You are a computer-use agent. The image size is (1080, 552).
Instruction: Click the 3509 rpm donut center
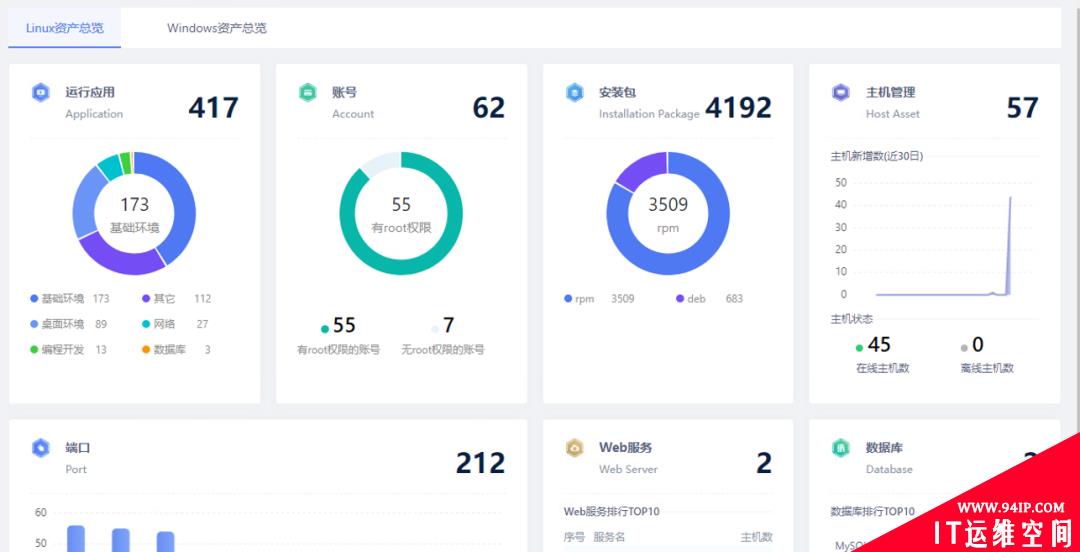click(667, 214)
